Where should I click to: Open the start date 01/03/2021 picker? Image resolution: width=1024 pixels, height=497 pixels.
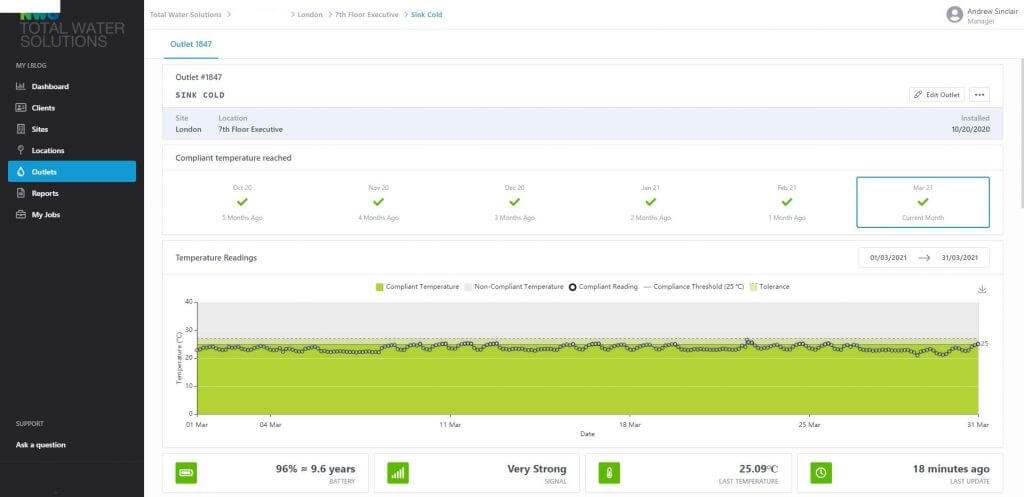coord(889,258)
